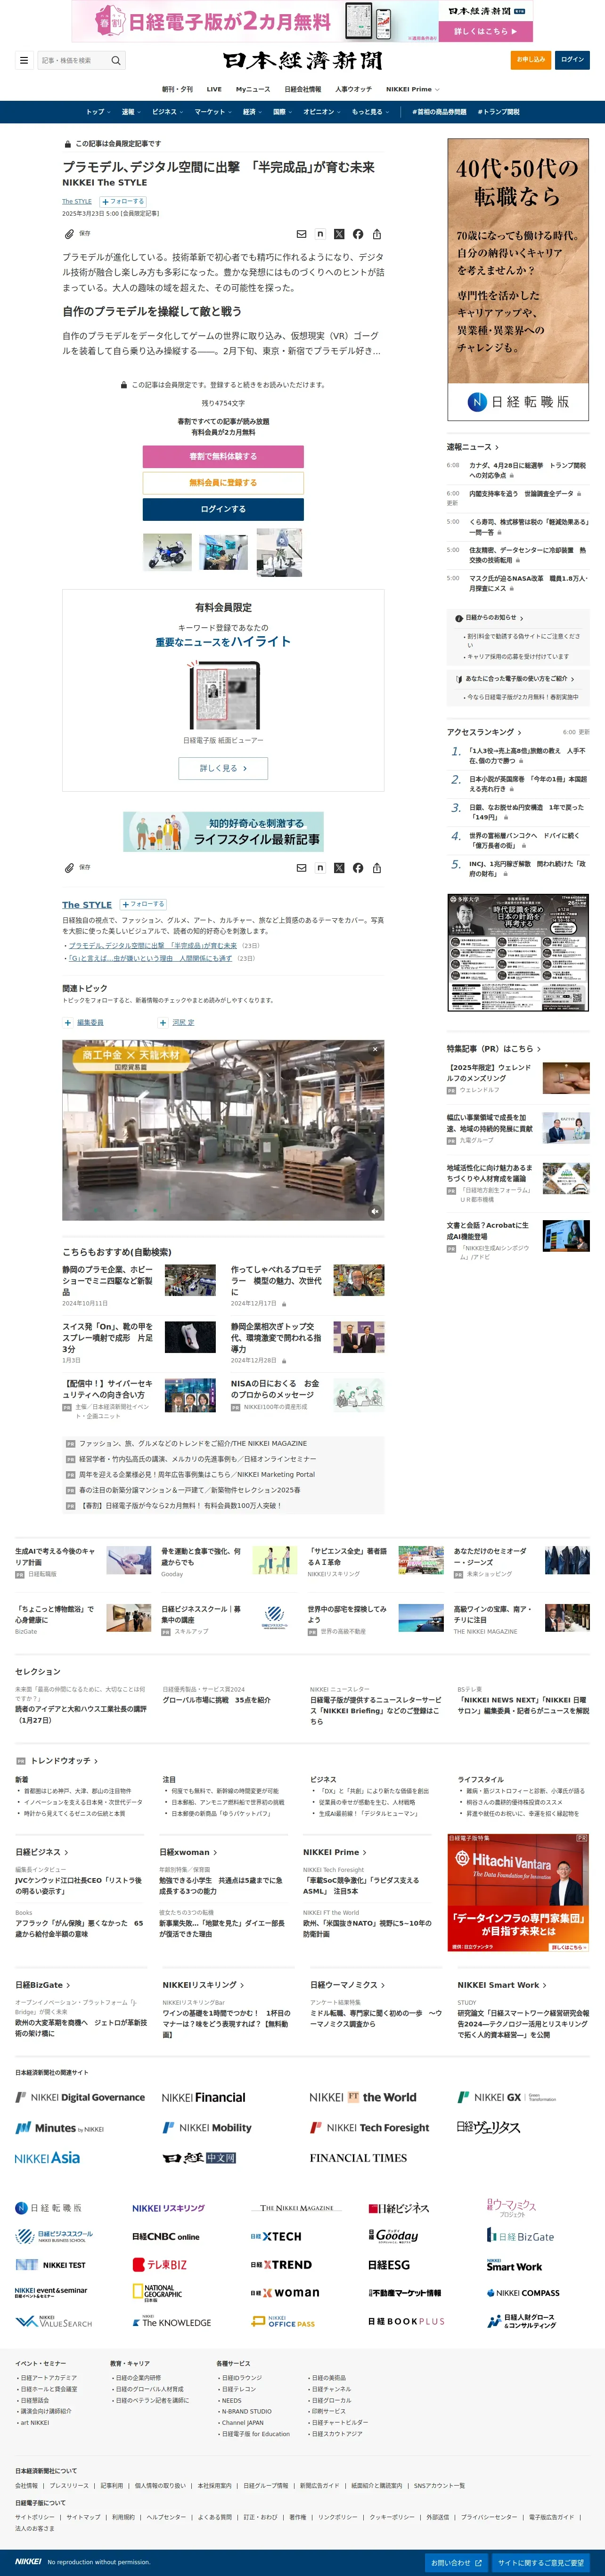Screen dimensions: 605x2576
Task: Expand the オピニオン navigation dropdown
Action: pos(322,112)
